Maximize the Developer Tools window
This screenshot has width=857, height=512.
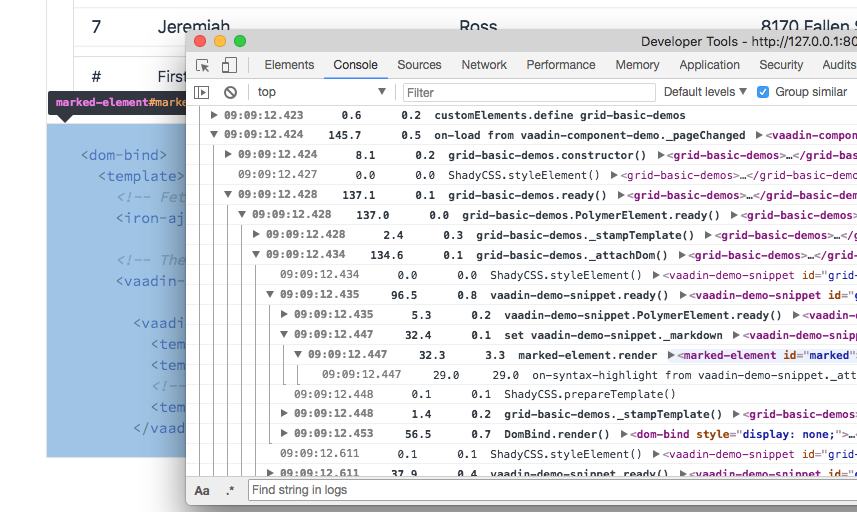tap(240, 41)
